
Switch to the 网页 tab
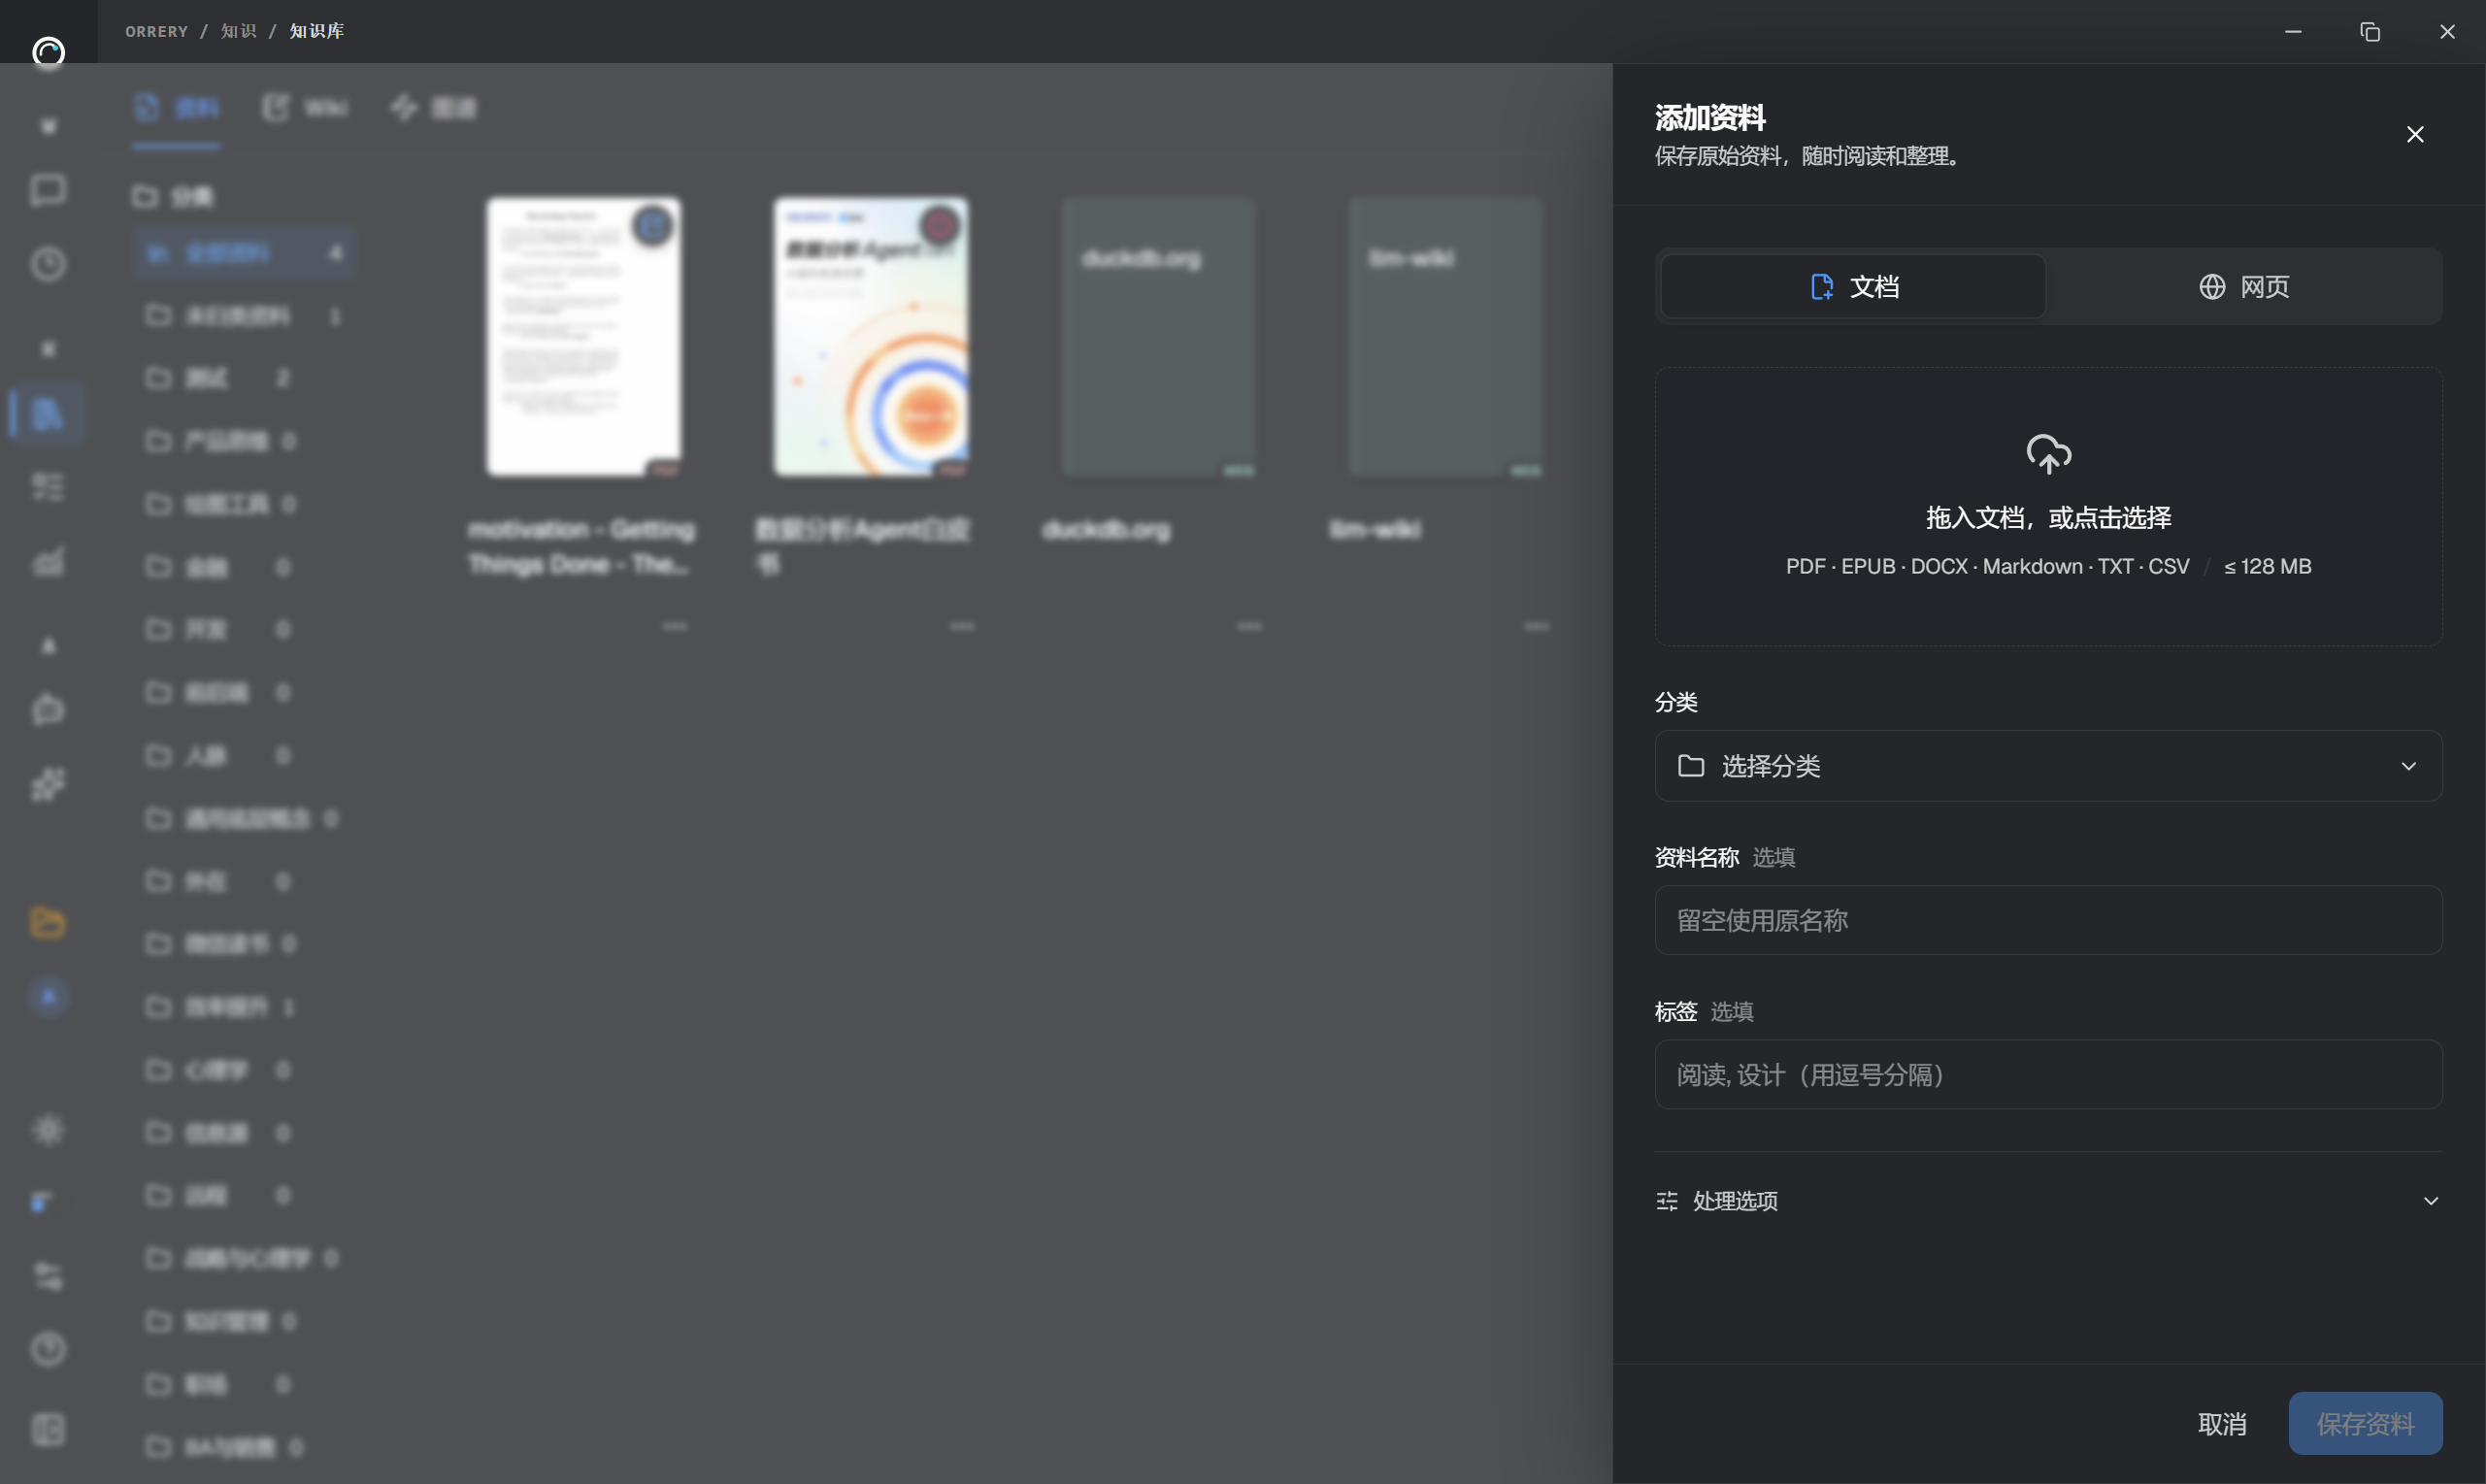click(x=2243, y=287)
